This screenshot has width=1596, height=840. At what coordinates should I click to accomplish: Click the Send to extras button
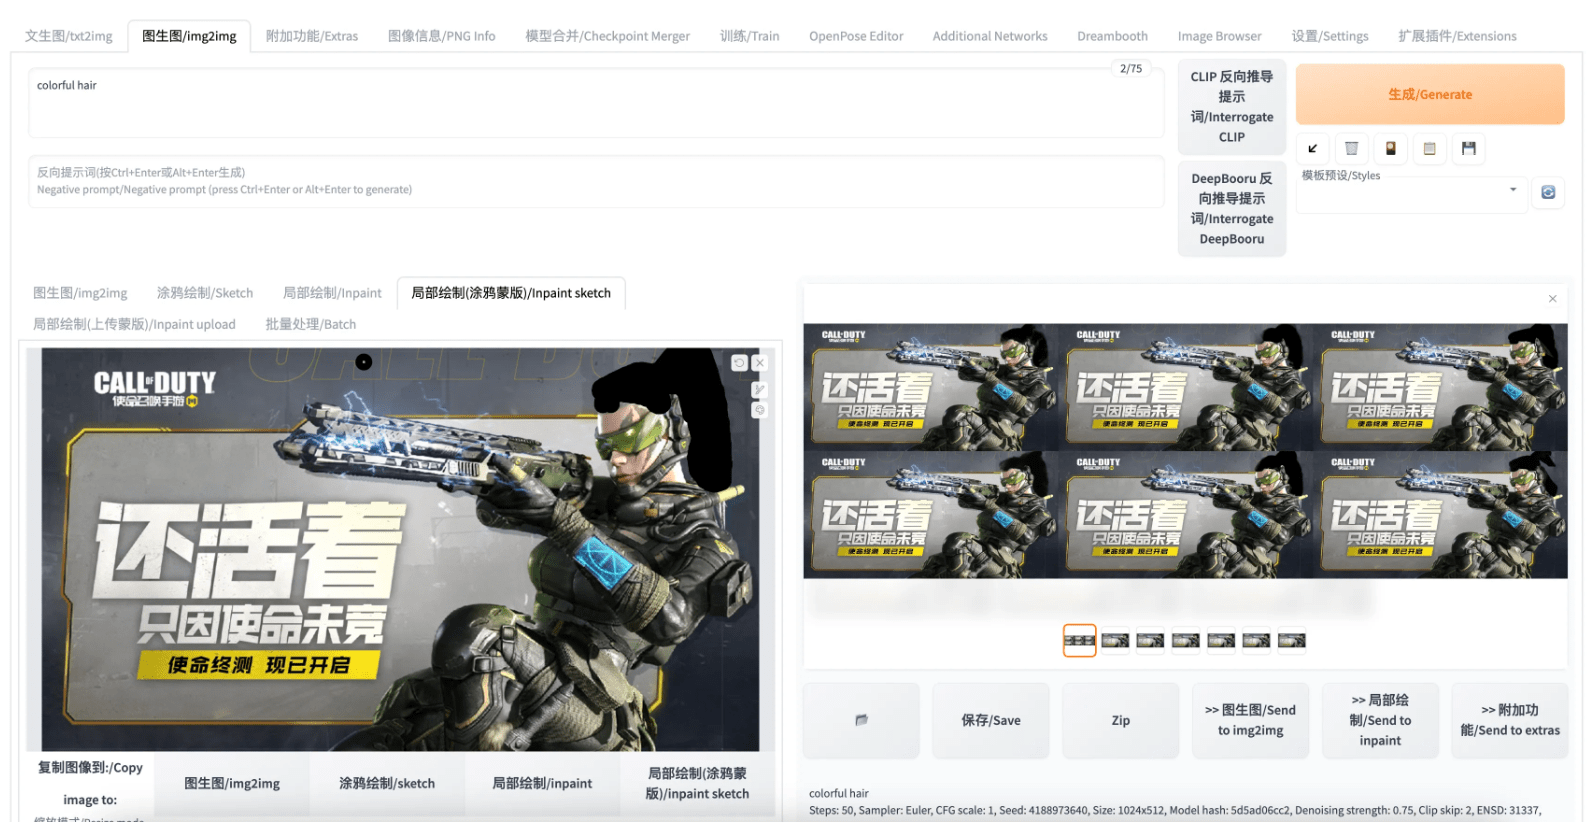click(1509, 720)
